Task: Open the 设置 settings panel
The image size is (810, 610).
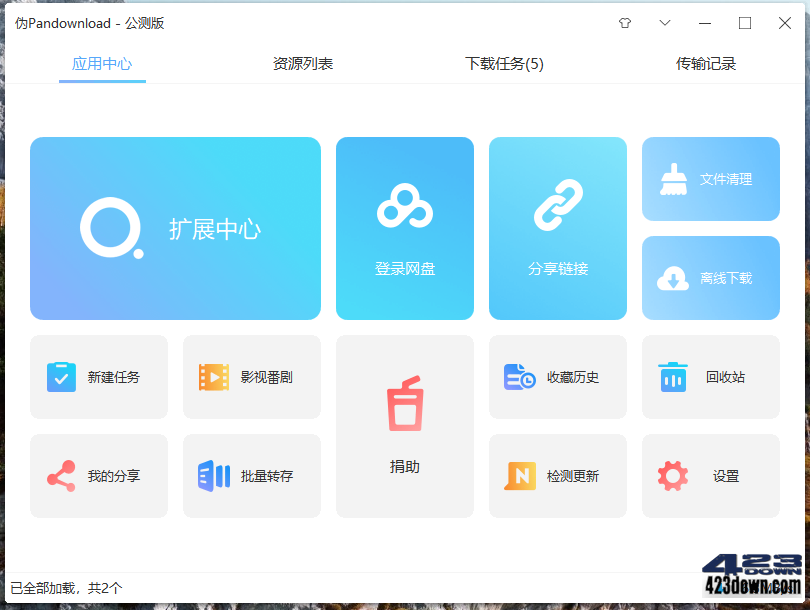Action: point(710,476)
